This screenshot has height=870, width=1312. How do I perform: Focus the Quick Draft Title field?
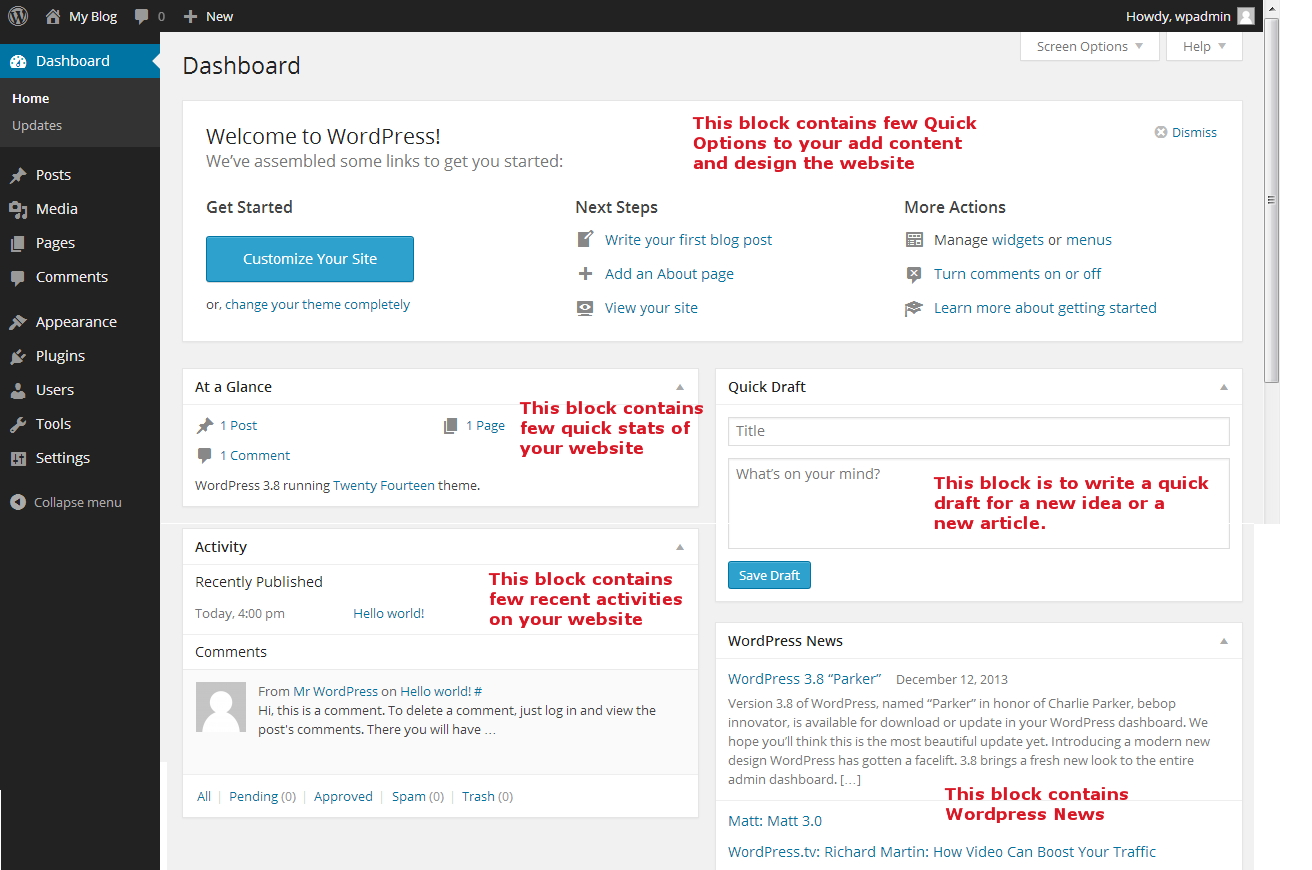978,431
